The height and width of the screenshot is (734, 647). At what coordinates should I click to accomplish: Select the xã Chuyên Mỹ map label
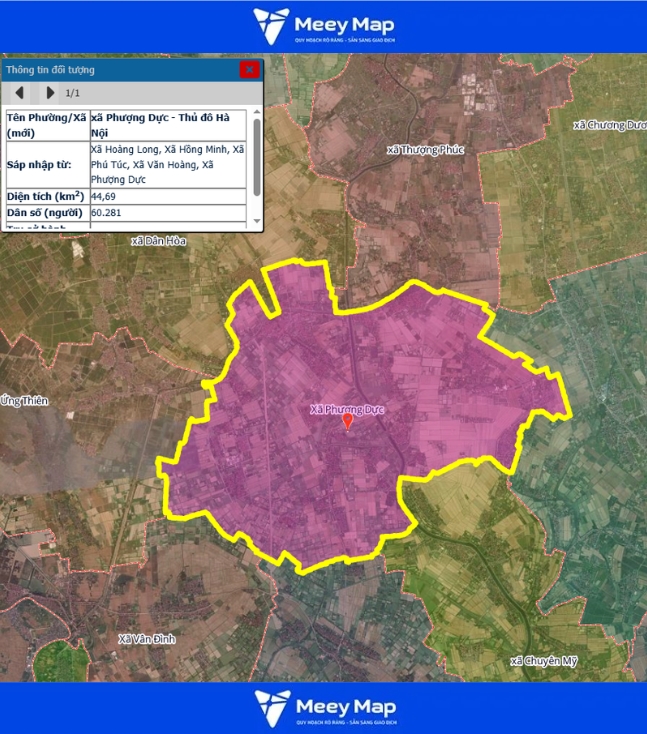(x=543, y=662)
